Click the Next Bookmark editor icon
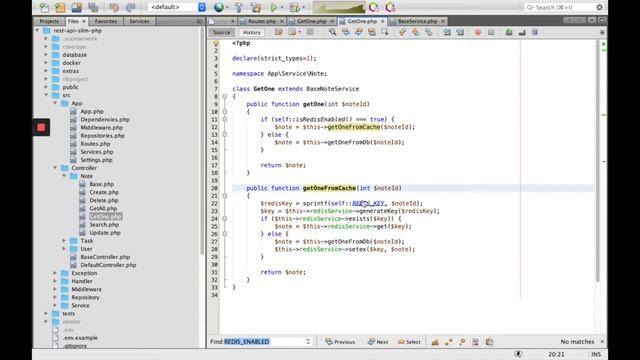This screenshot has width=640, height=360. point(416,32)
